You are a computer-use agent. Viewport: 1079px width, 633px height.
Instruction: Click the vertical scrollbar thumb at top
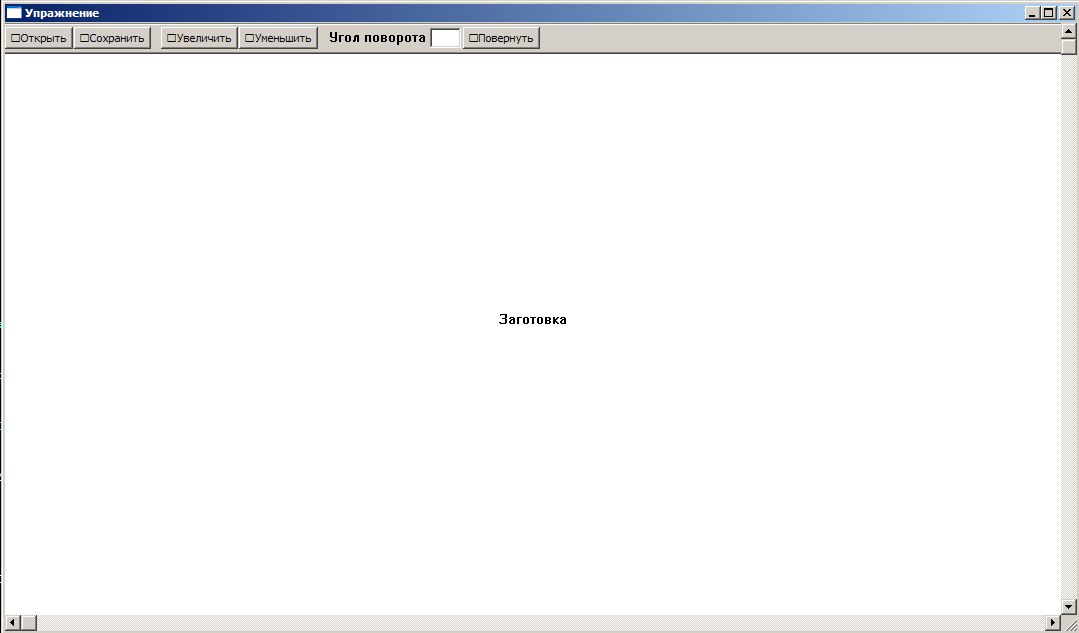pyautogui.click(x=1069, y=46)
